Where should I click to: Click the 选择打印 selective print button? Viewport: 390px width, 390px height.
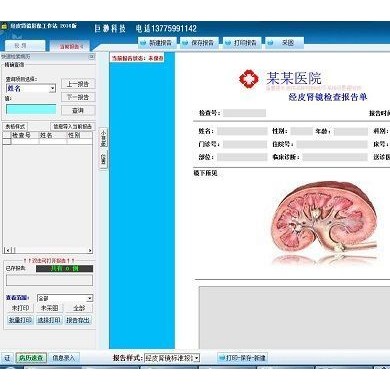click(x=49, y=320)
